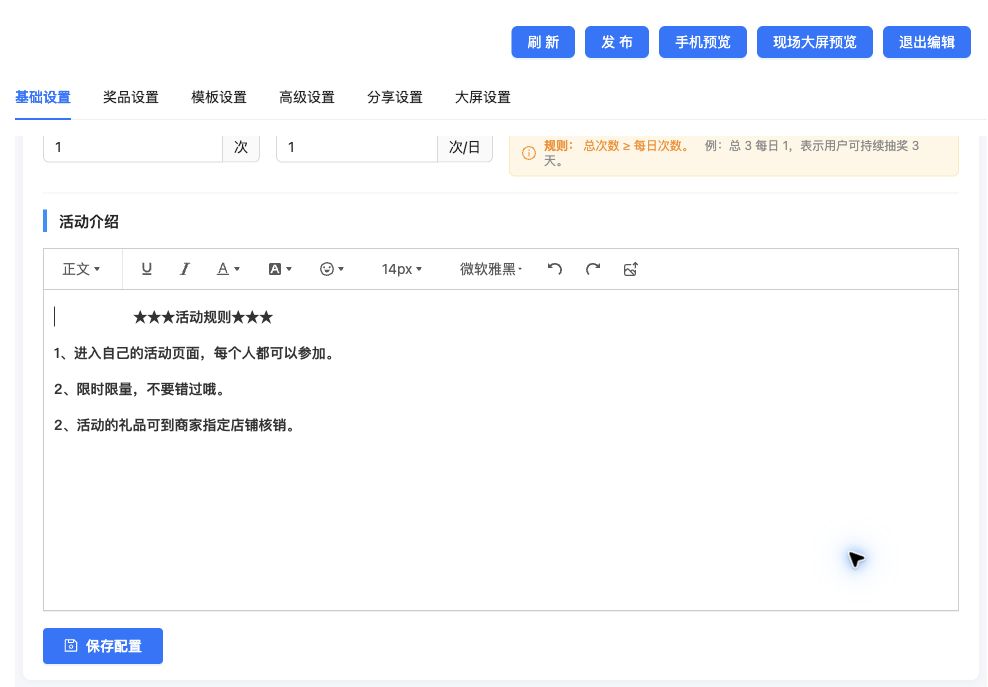Open the emoji picker

[x=331, y=269]
